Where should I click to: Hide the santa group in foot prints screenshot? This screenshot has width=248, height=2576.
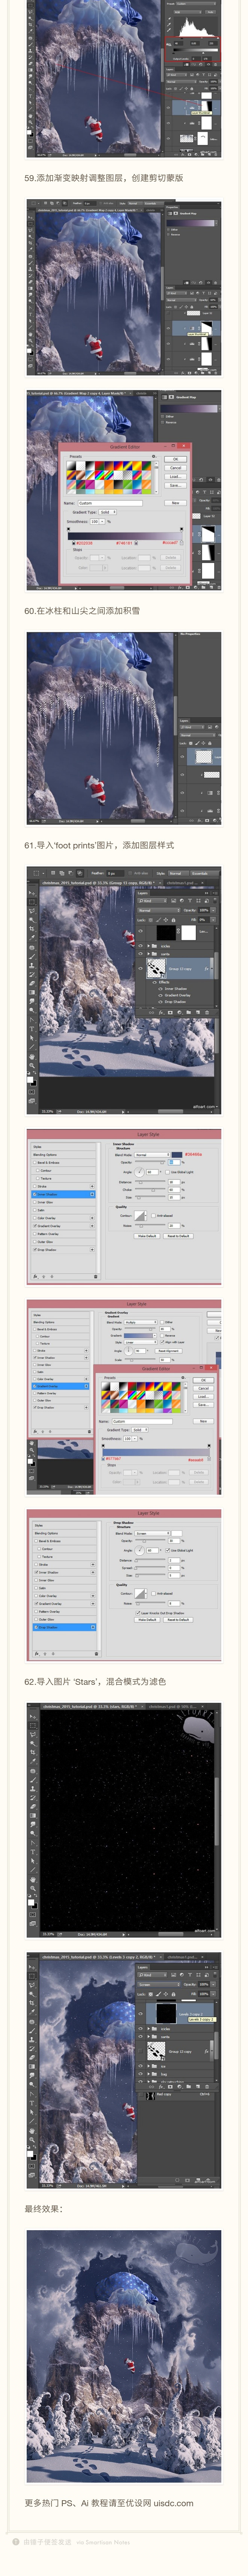140,954
